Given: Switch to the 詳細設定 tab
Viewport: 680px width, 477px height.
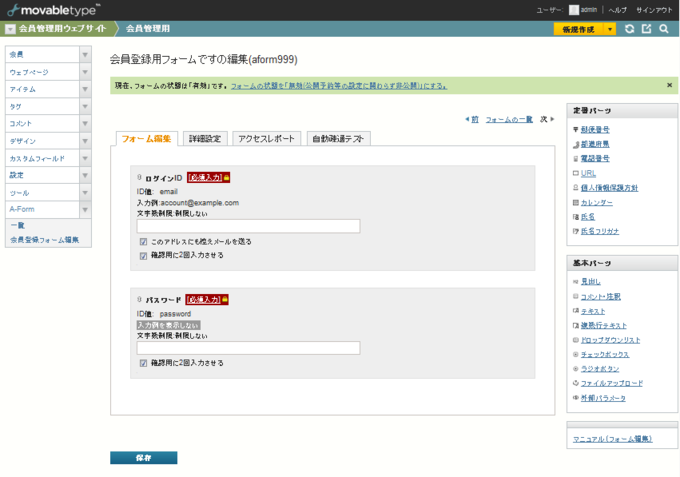Looking at the screenshot, I should coord(206,139).
